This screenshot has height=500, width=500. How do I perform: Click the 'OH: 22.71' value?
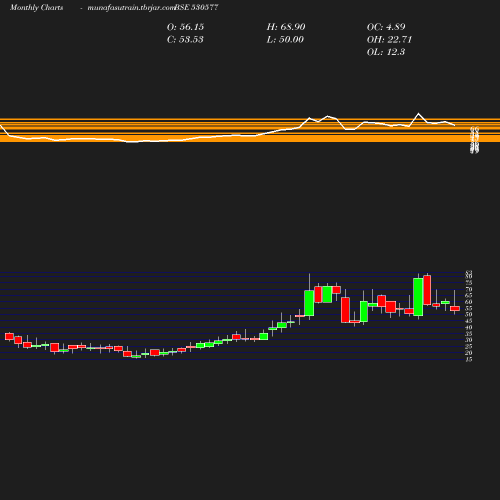click(389, 40)
